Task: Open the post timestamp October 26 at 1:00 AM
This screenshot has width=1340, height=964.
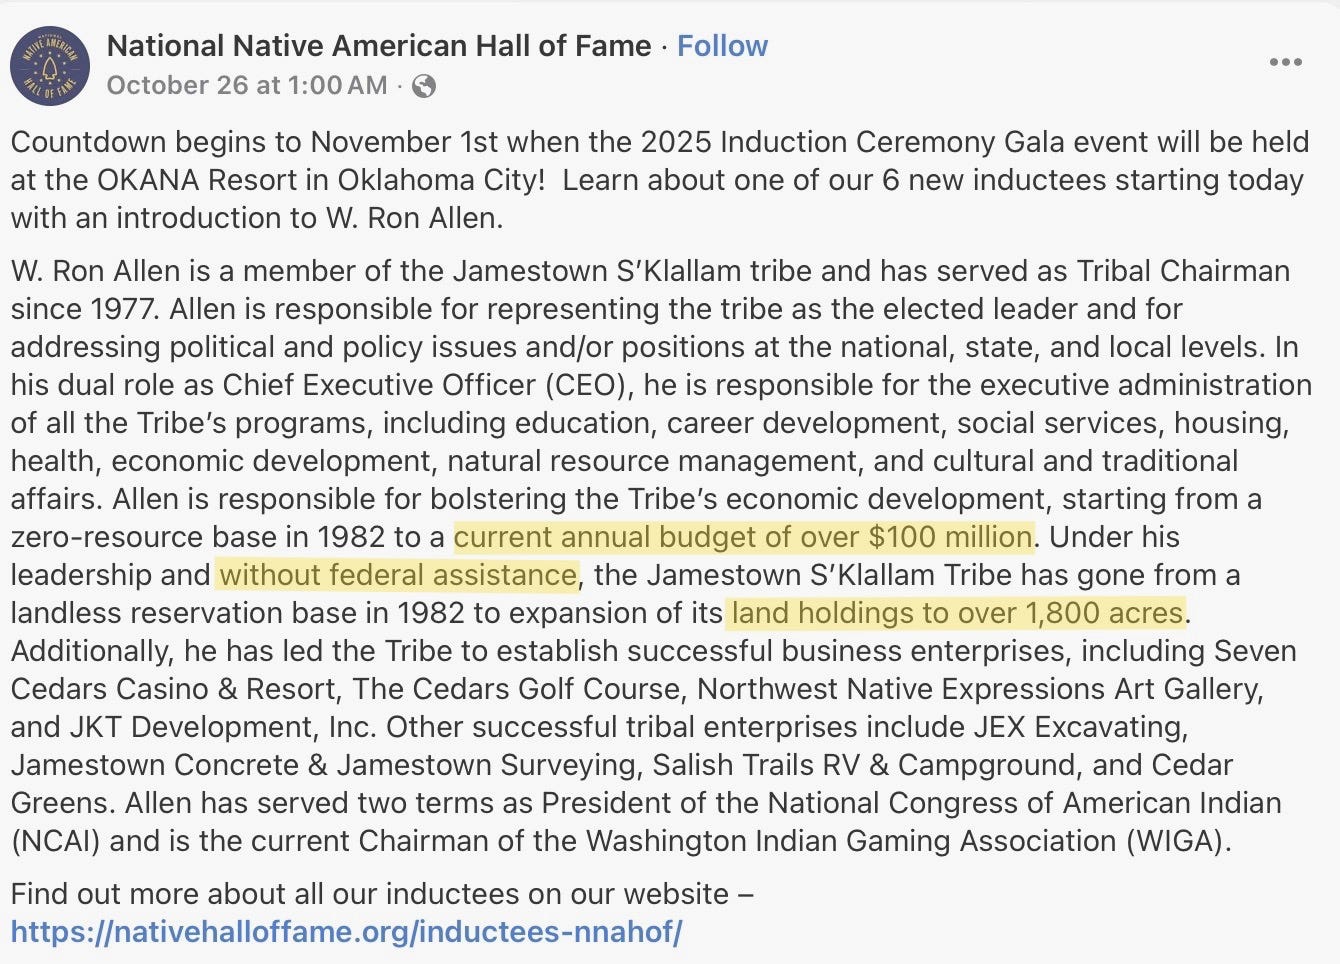Action: pyautogui.click(x=247, y=85)
